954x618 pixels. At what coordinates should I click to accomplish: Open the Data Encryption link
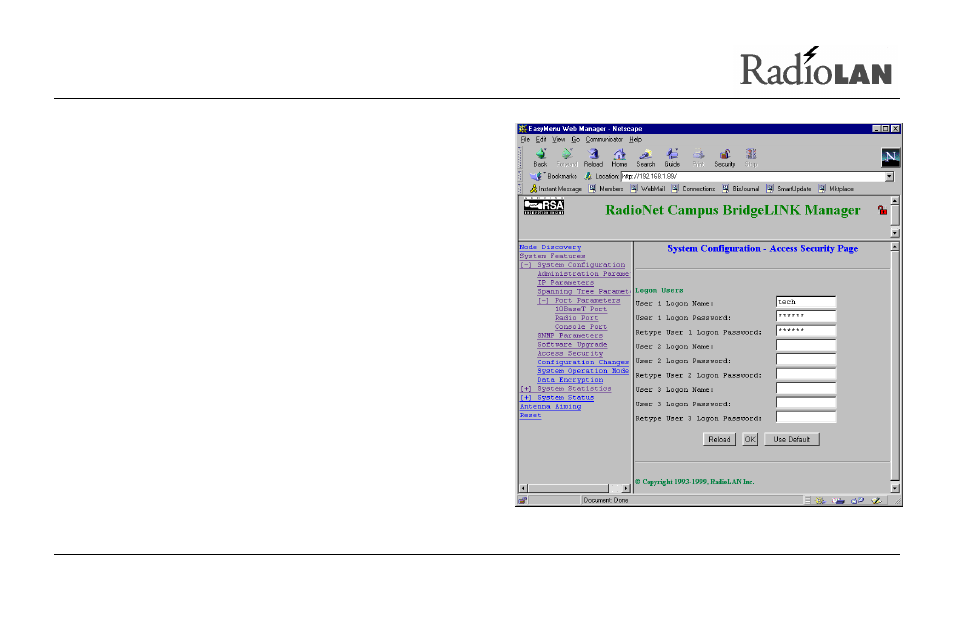(x=570, y=380)
